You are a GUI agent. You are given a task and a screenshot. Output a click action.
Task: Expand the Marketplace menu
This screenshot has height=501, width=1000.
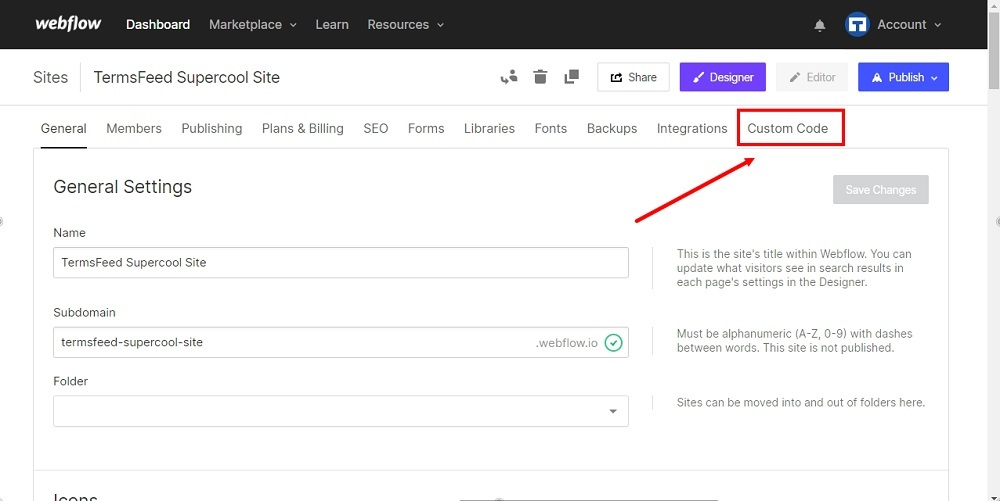pos(253,24)
